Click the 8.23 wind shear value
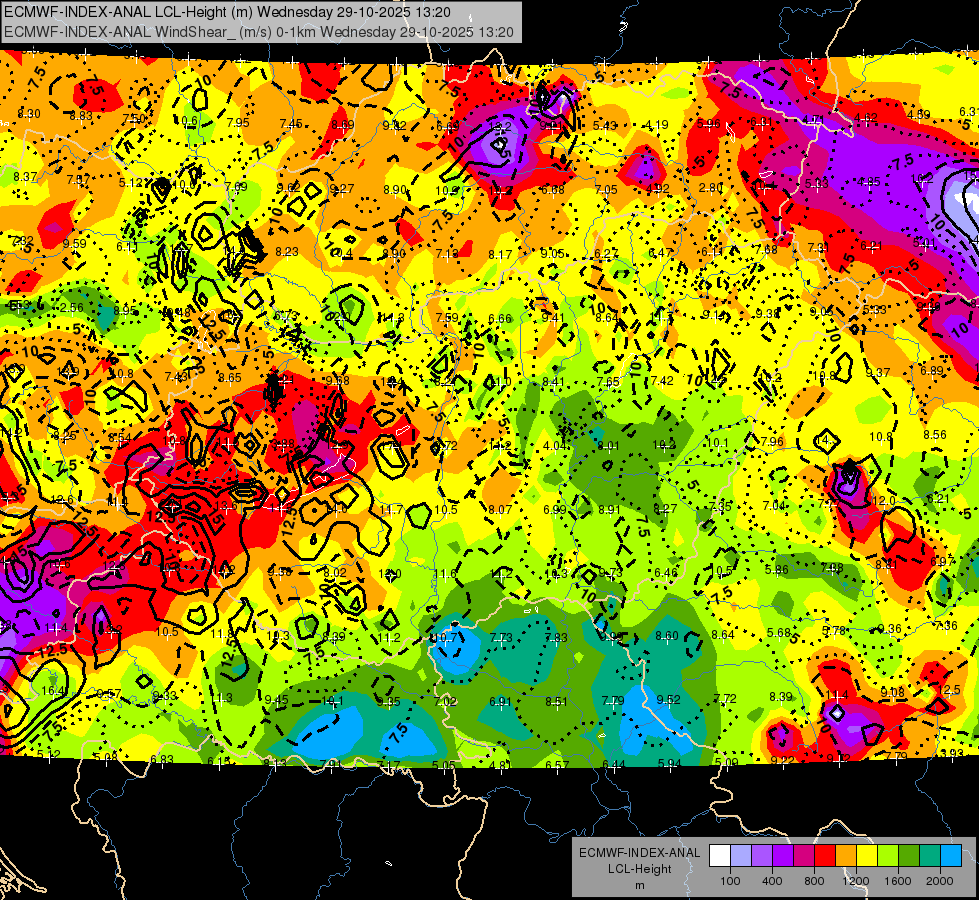Viewport: 979px width, 900px height. click(287, 252)
